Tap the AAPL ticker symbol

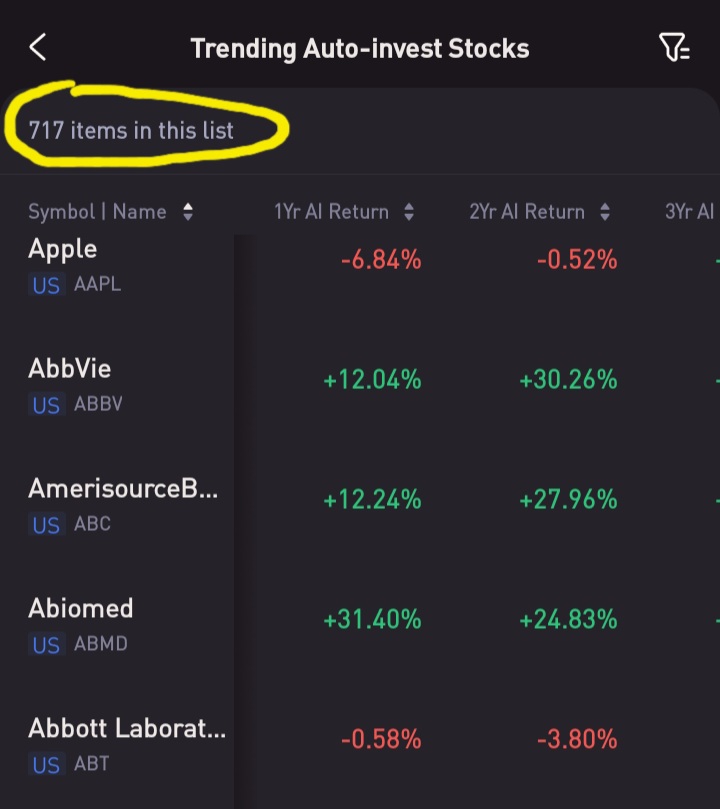[x=97, y=285]
